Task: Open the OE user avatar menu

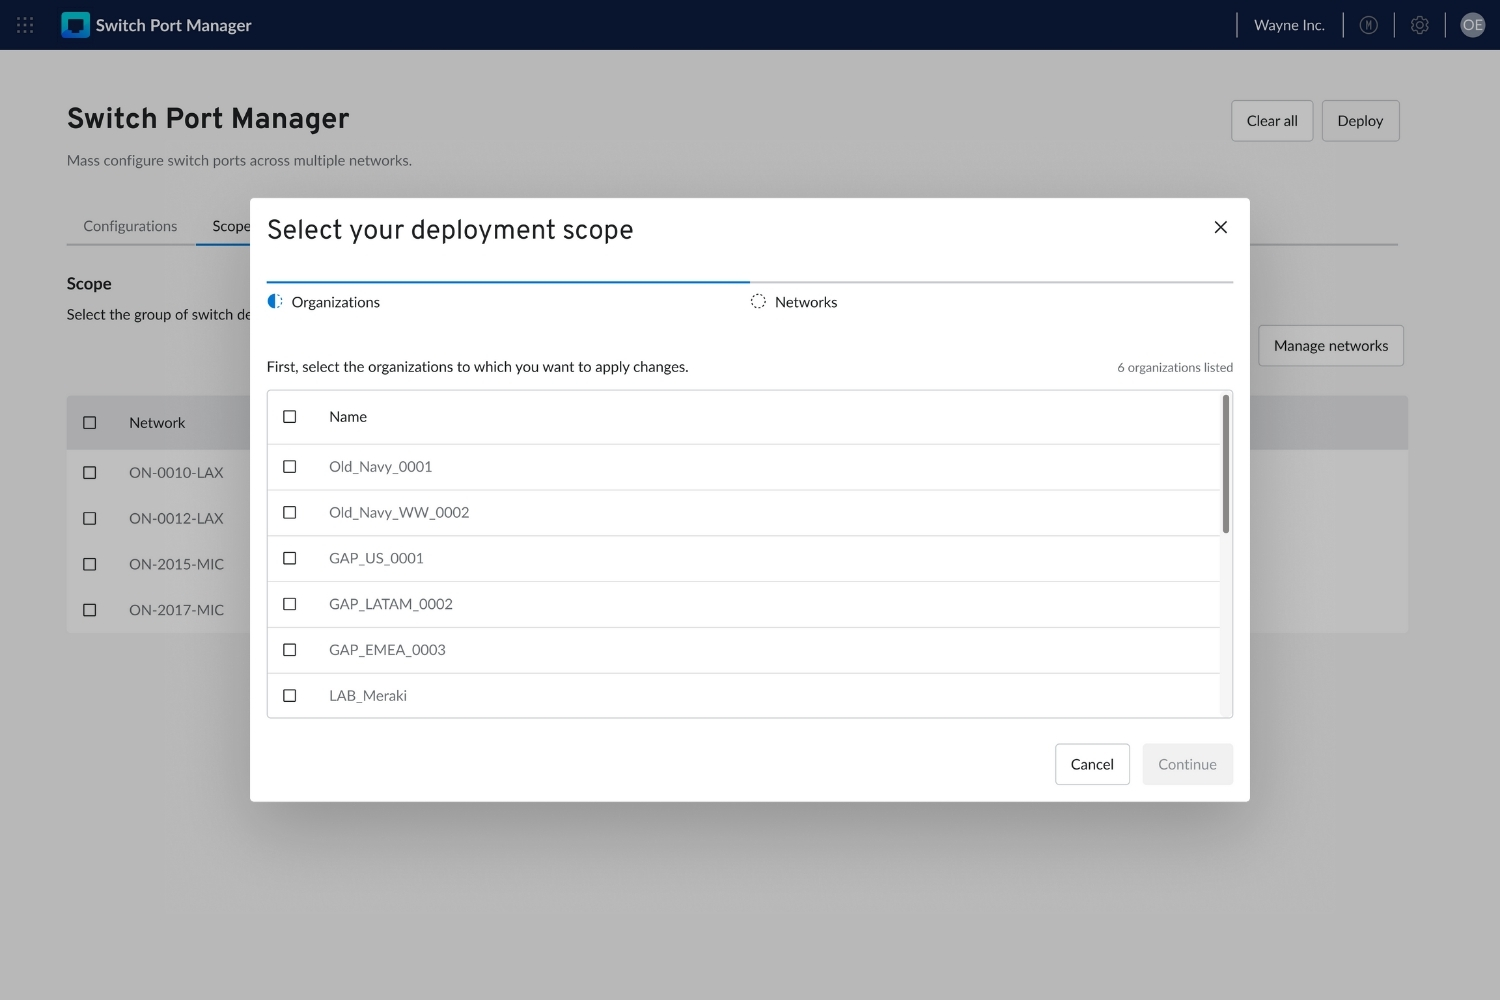Action: click(1473, 25)
